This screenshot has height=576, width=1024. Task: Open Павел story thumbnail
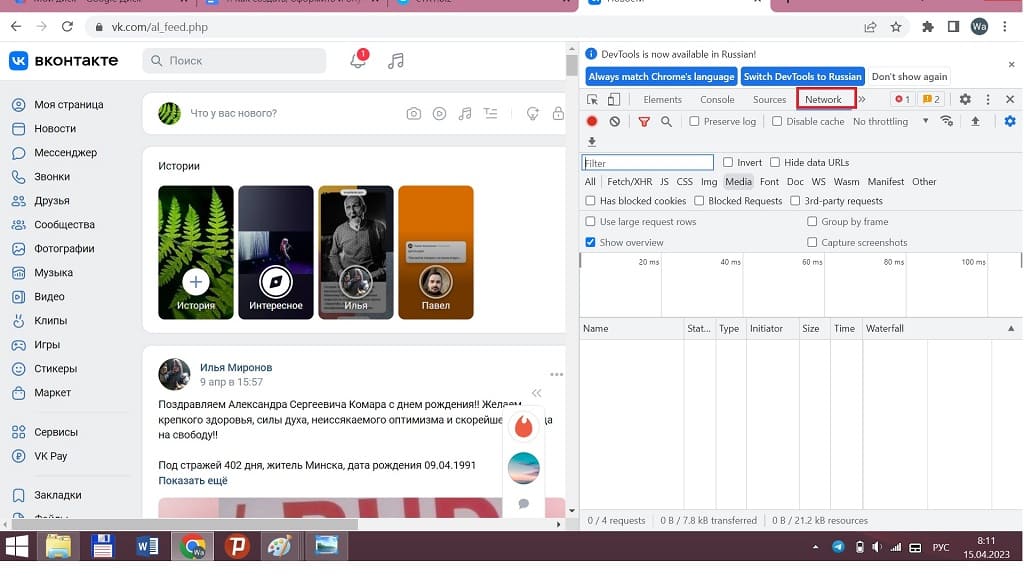coord(436,253)
